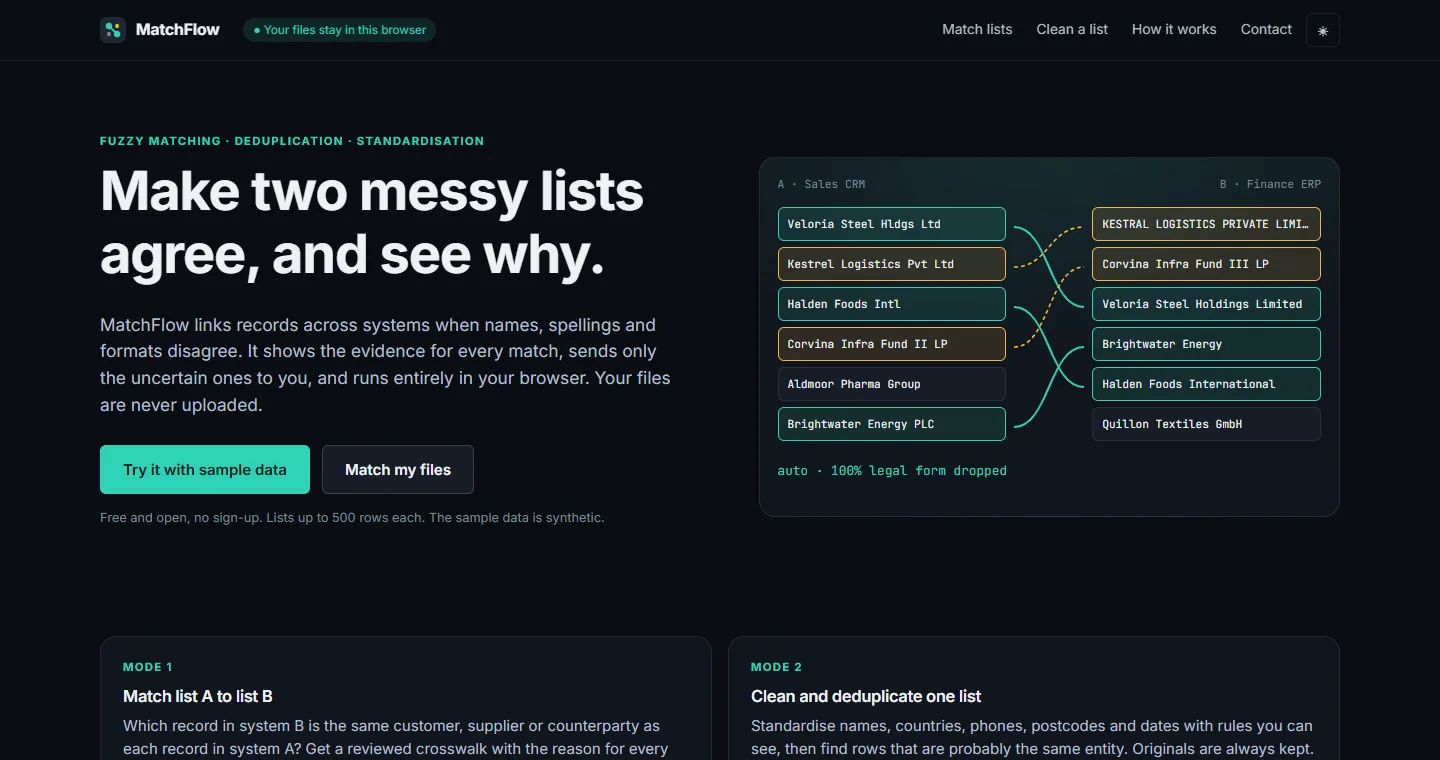Open the Match lists nav item
This screenshot has height=760, width=1440.
point(977,30)
